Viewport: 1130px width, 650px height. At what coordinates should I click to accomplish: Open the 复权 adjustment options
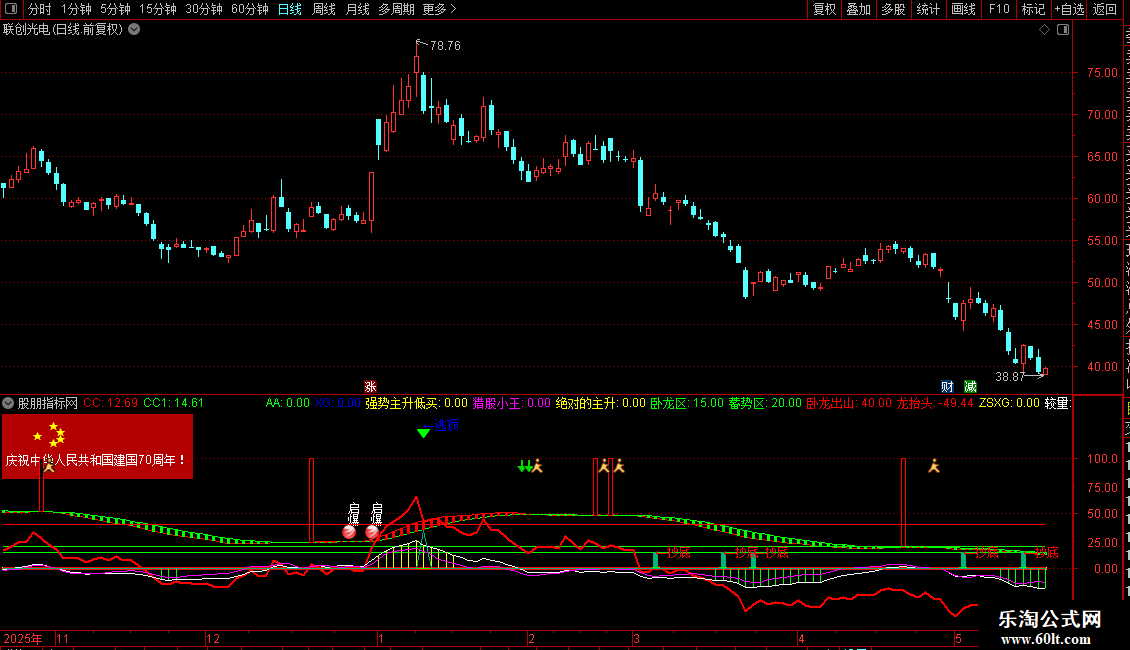pyautogui.click(x=824, y=9)
